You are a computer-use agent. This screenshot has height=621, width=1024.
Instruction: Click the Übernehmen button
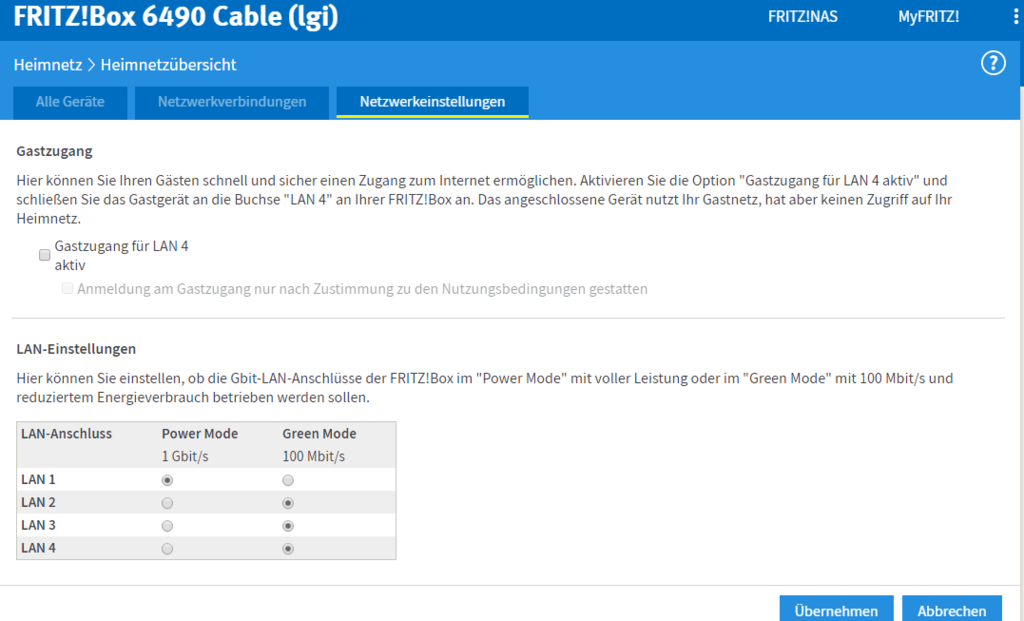[x=836, y=610]
